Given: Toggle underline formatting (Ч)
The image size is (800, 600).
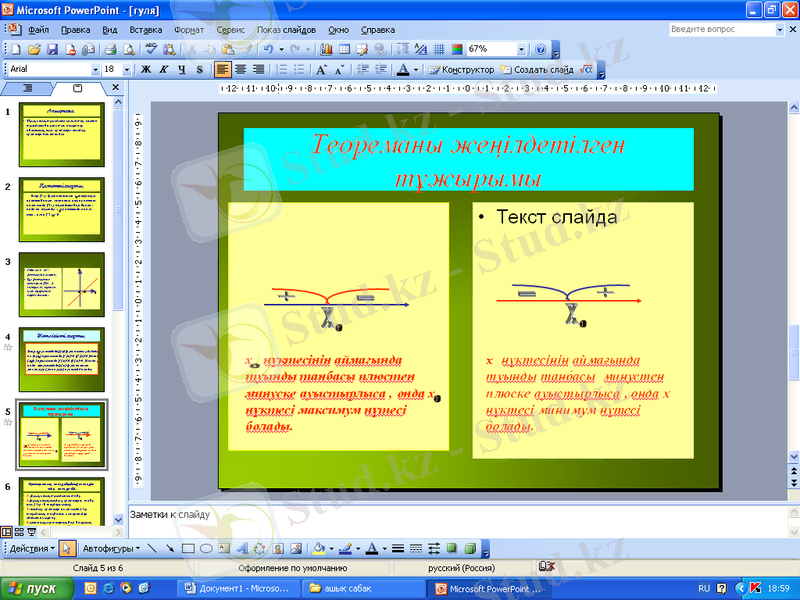Looking at the screenshot, I should 181,70.
